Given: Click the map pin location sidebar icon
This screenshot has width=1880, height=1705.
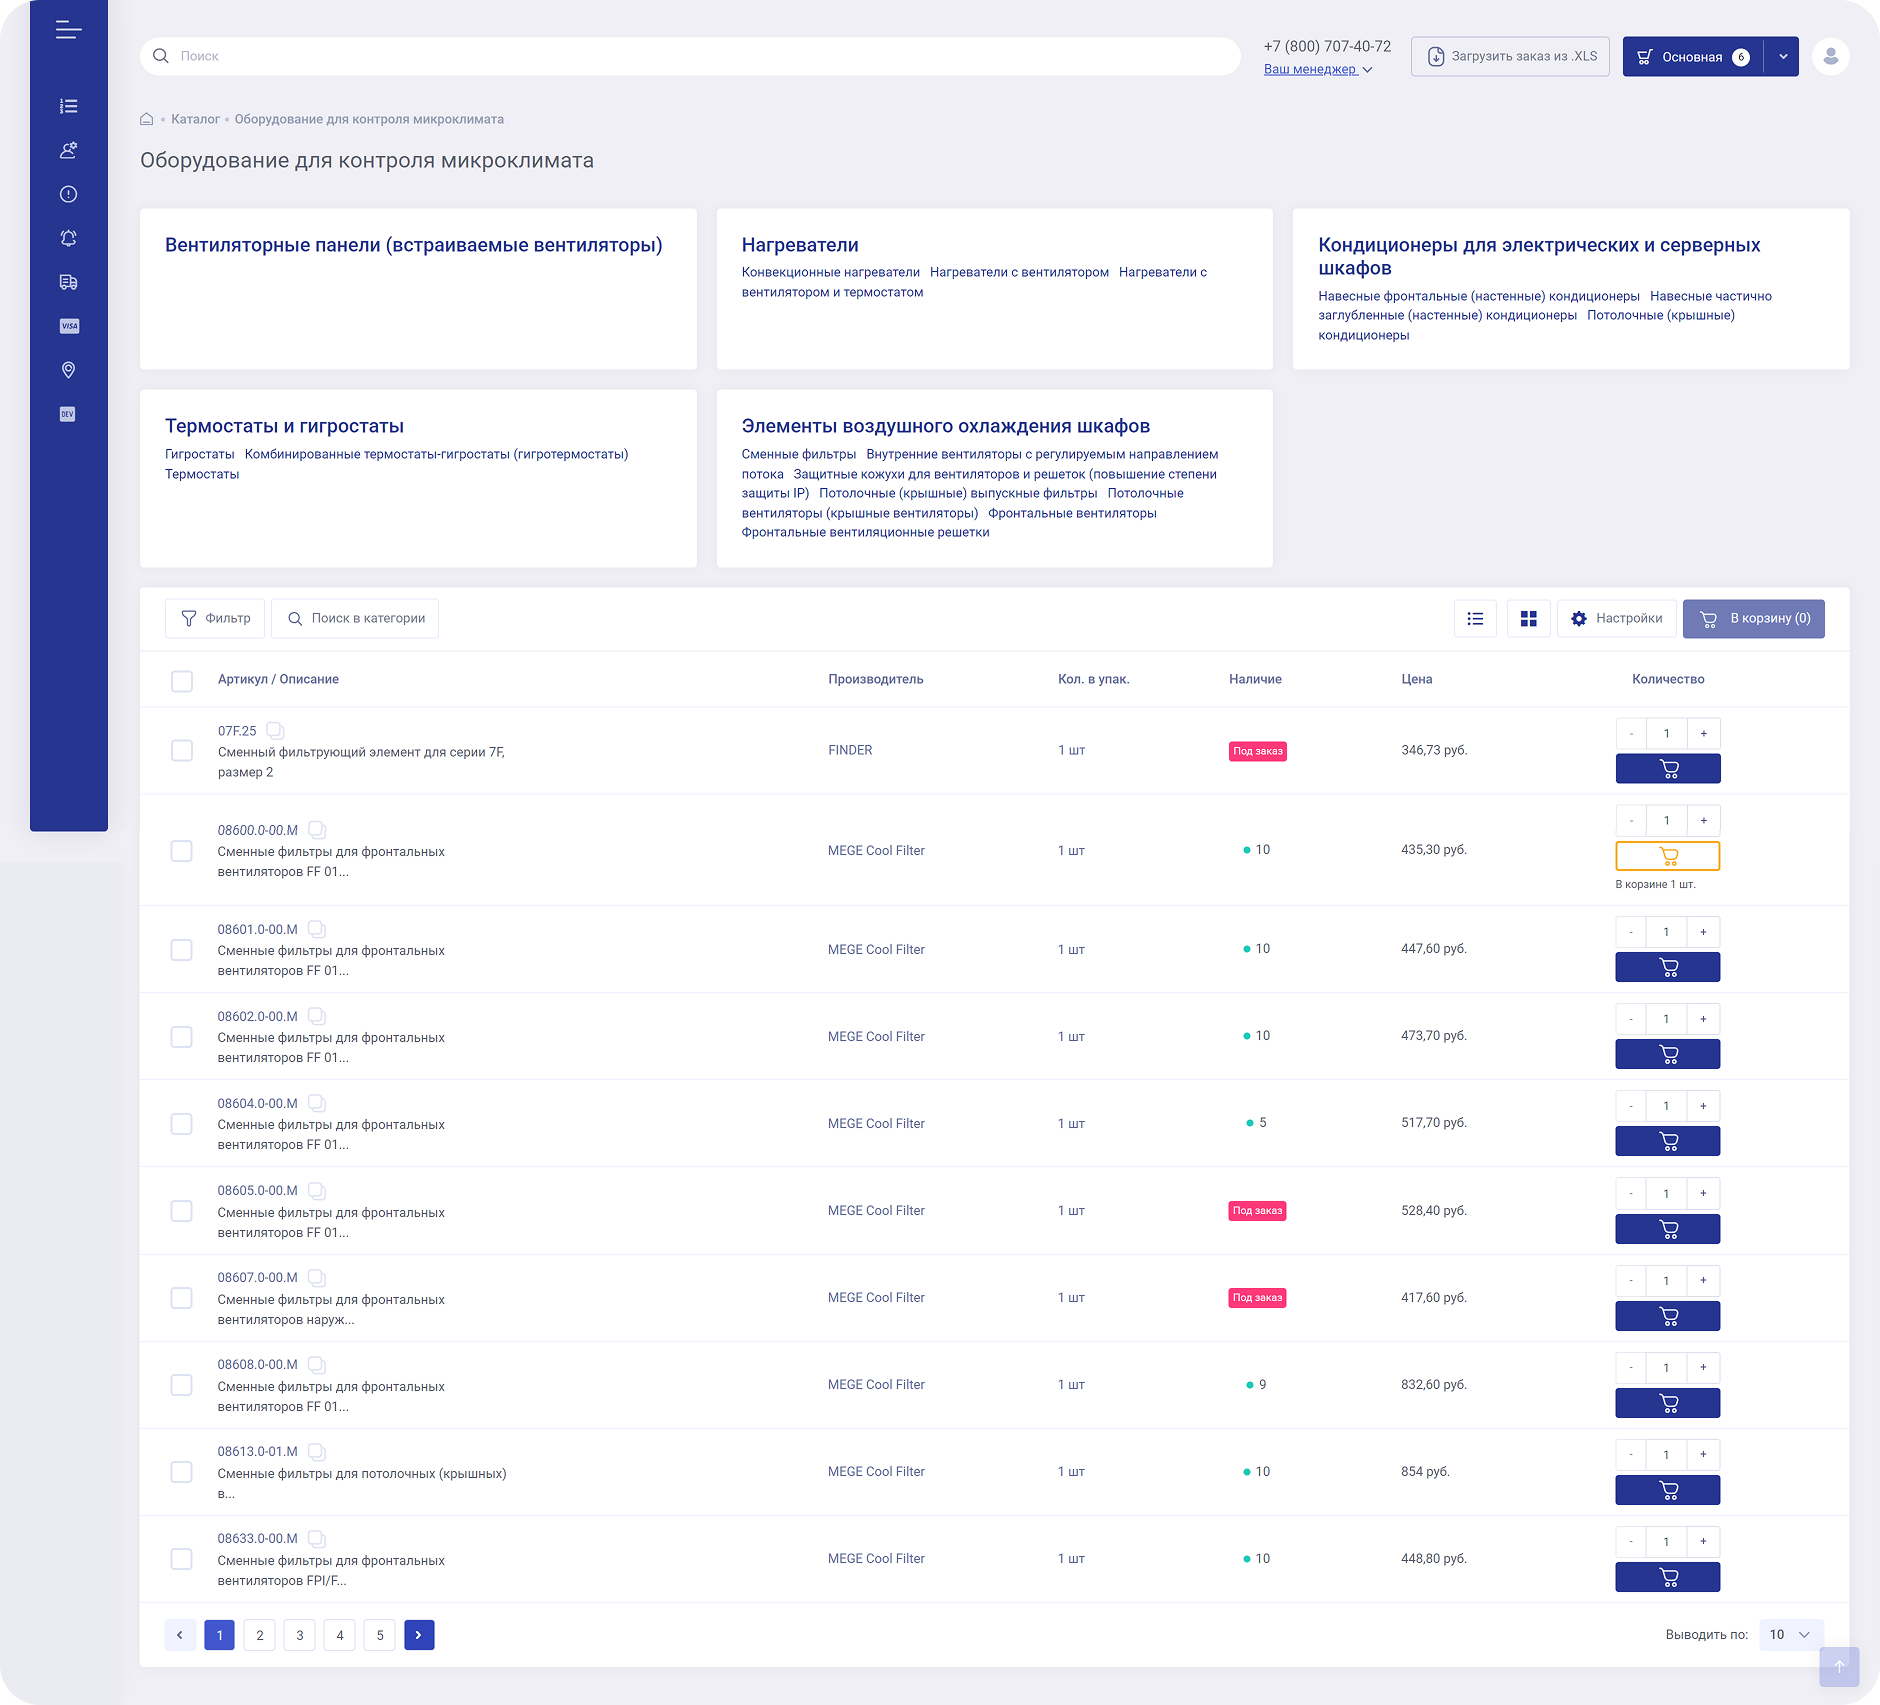Looking at the screenshot, I should pyautogui.click(x=68, y=370).
